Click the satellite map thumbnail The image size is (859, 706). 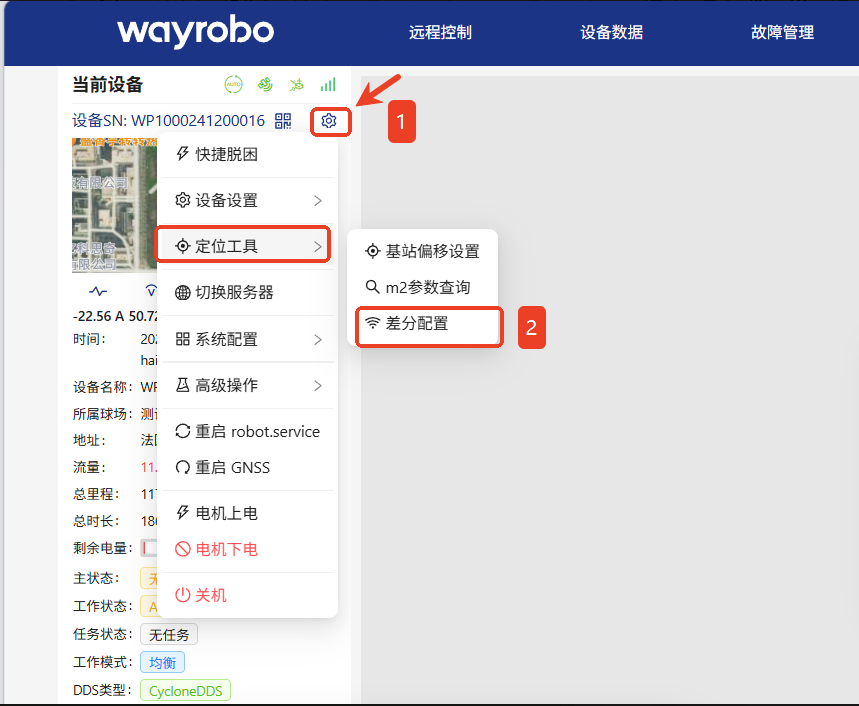pos(114,205)
